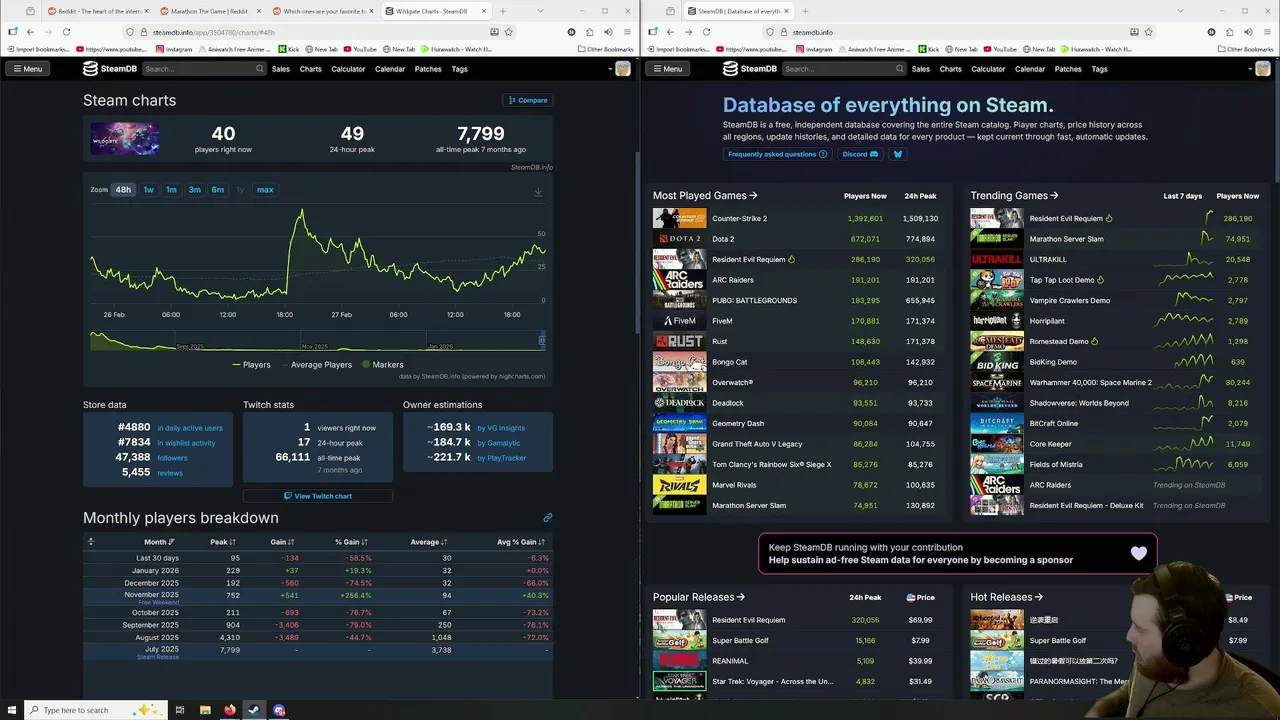
Task: Select max chart zoom range
Action: coord(265,190)
